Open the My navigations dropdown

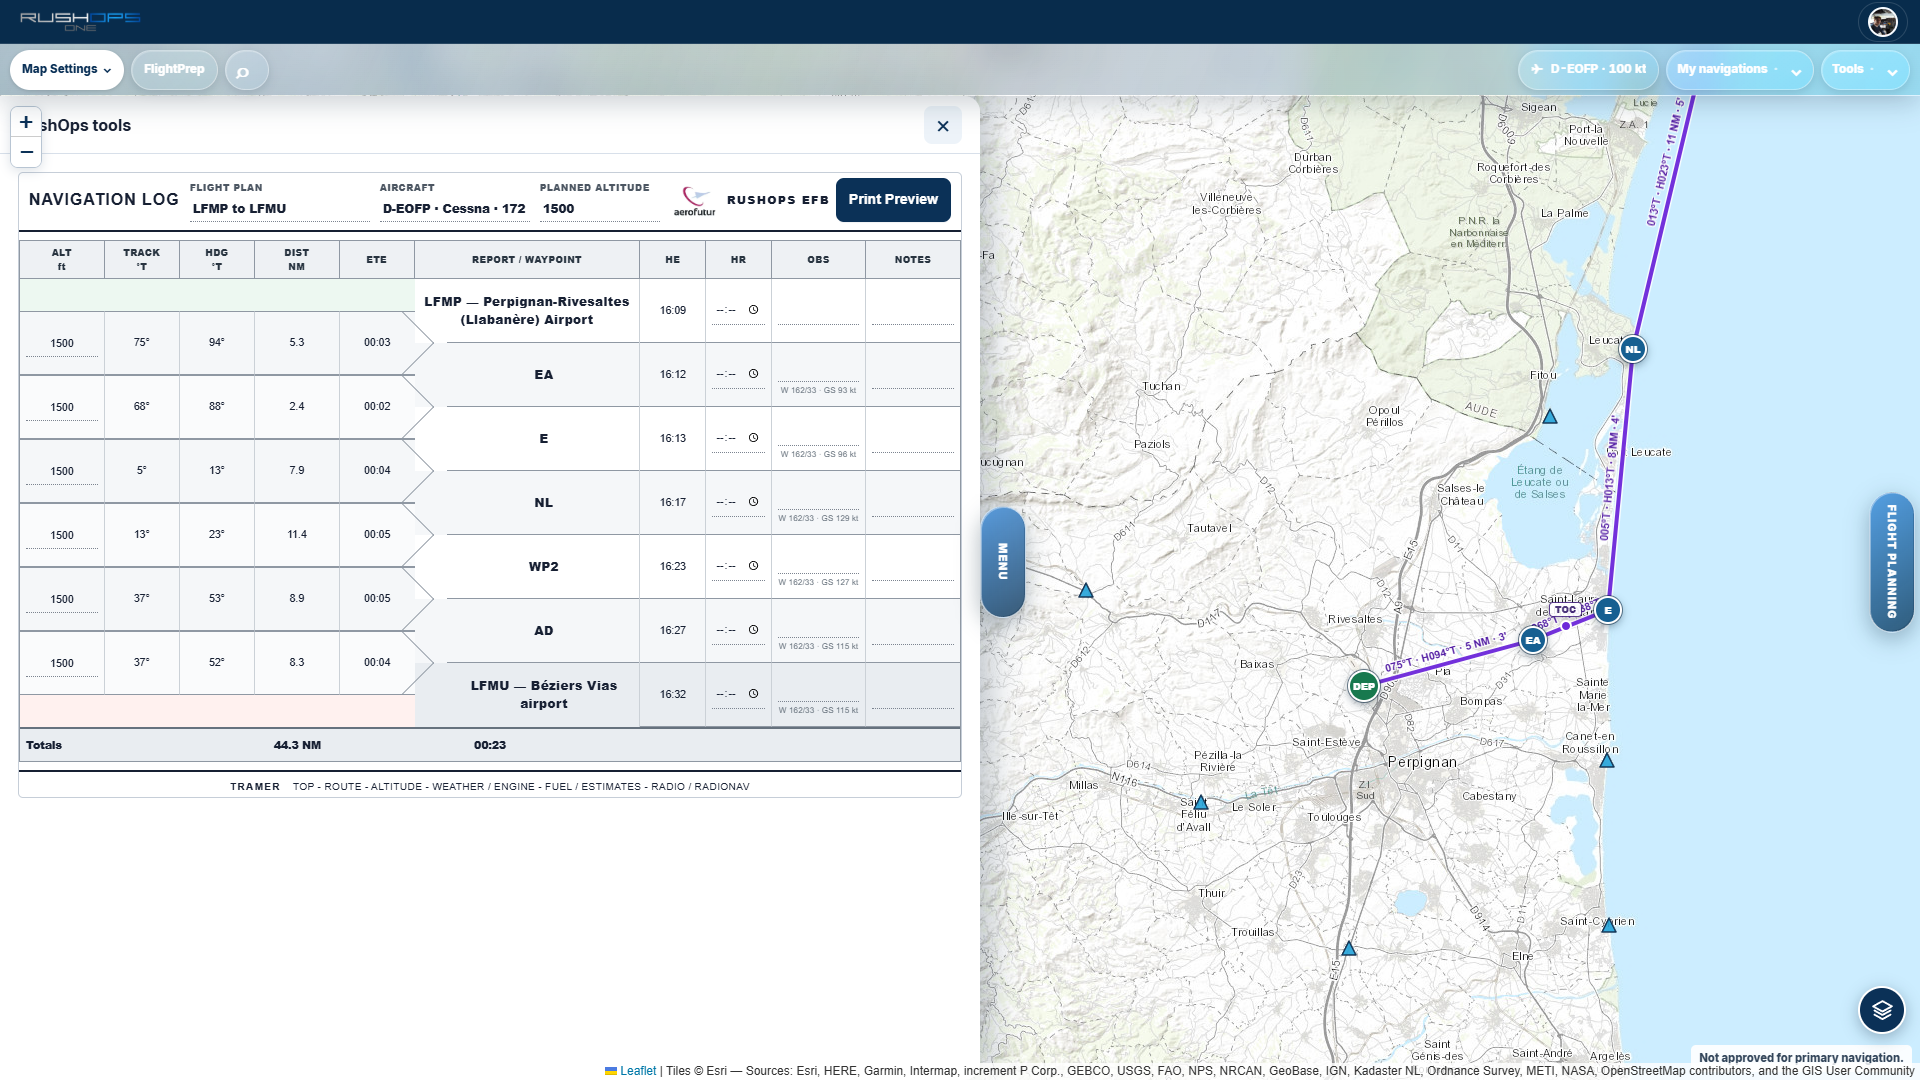pyautogui.click(x=1739, y=70)
